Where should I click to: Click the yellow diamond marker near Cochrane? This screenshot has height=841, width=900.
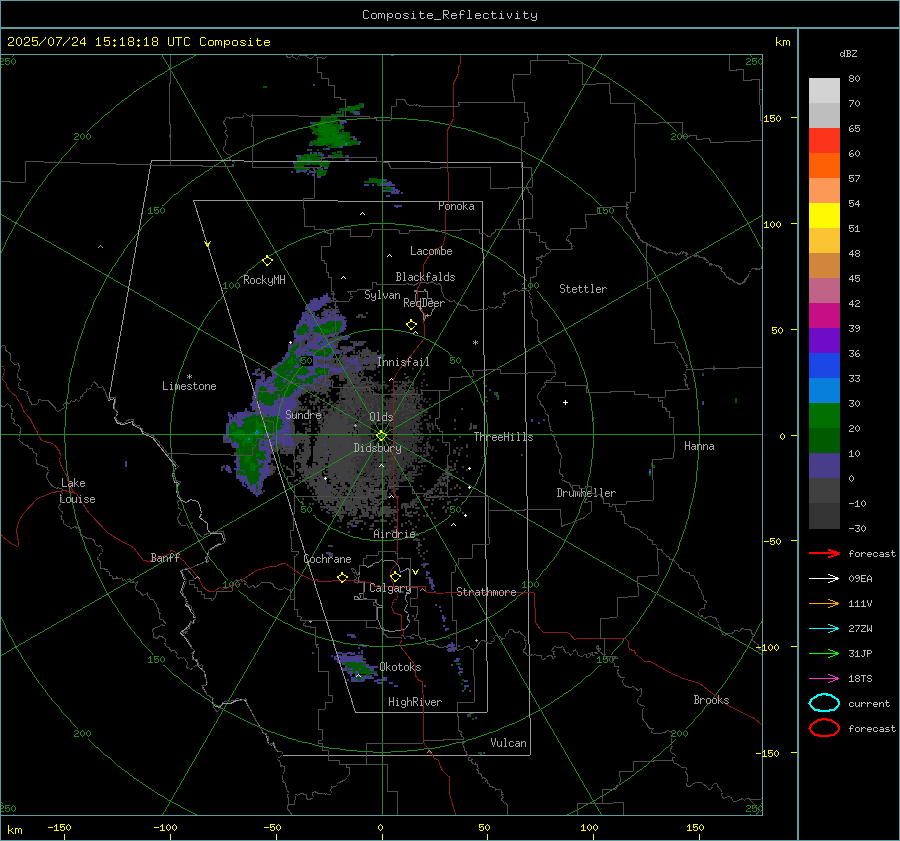pyautogui.click(x=342, y=577)
